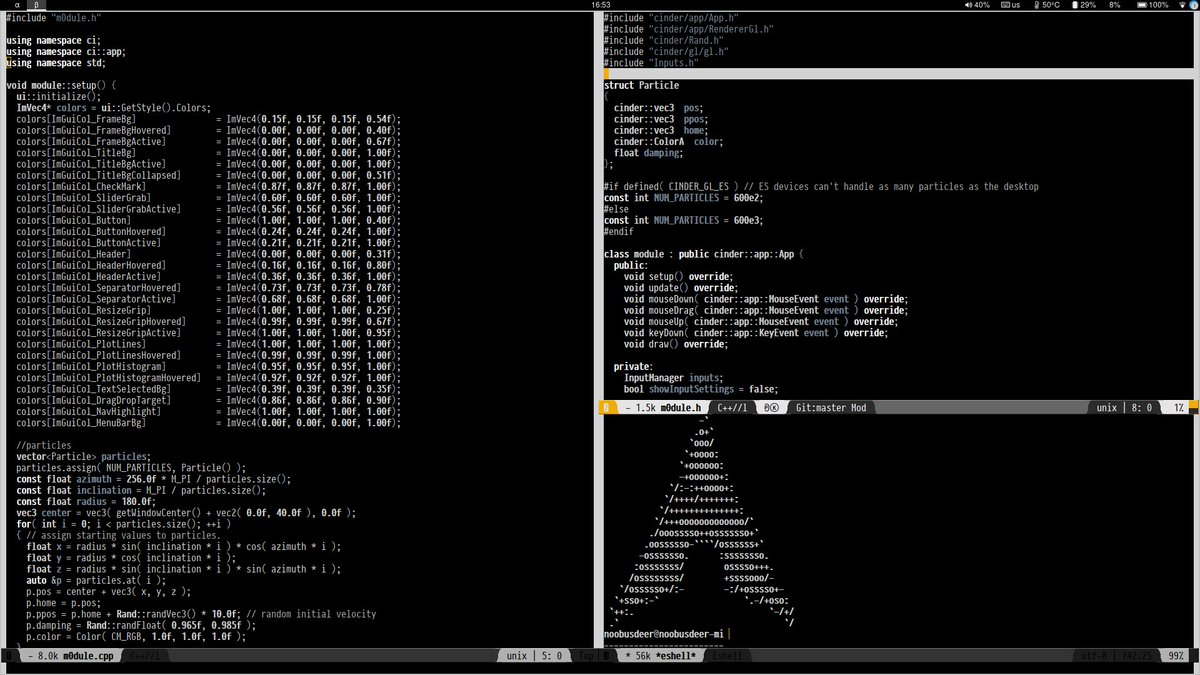1200x675 pixels.
Task: Click the minor mode symbols in m0dule.h mode line
Action: tap(771, 408)
